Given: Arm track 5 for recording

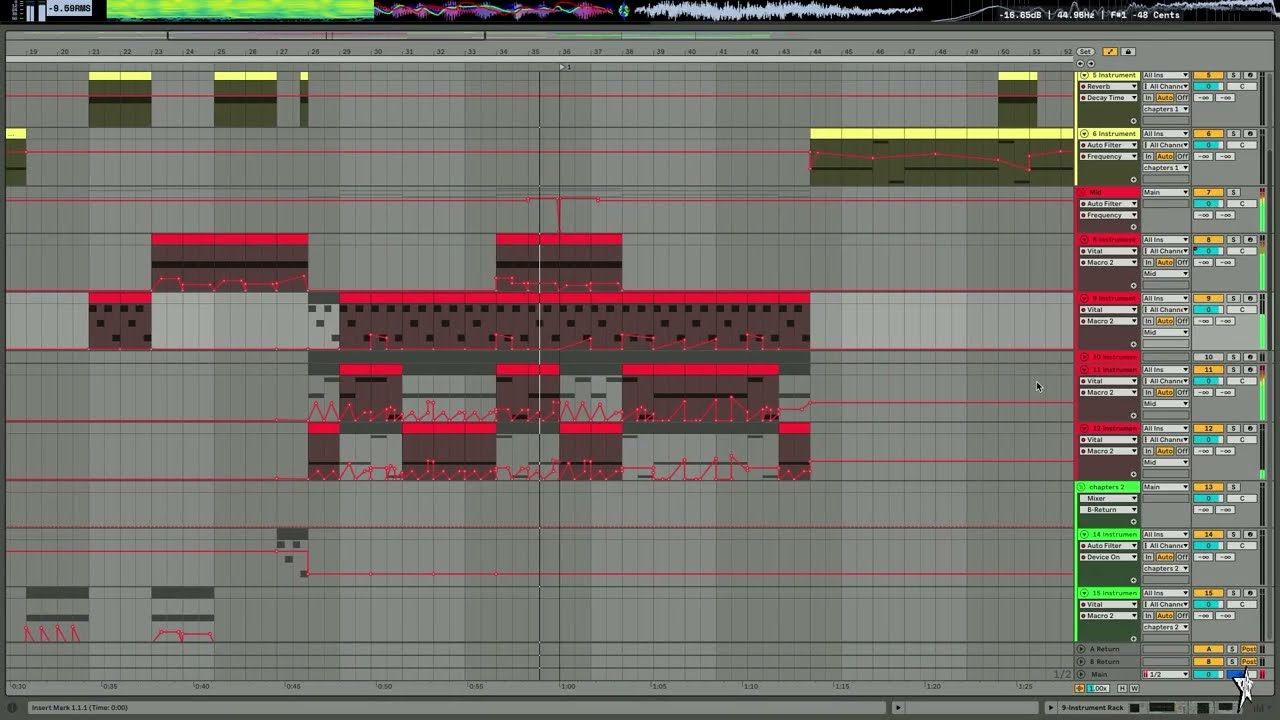Looking at the screenshot, I should [x=1249, y=75].
